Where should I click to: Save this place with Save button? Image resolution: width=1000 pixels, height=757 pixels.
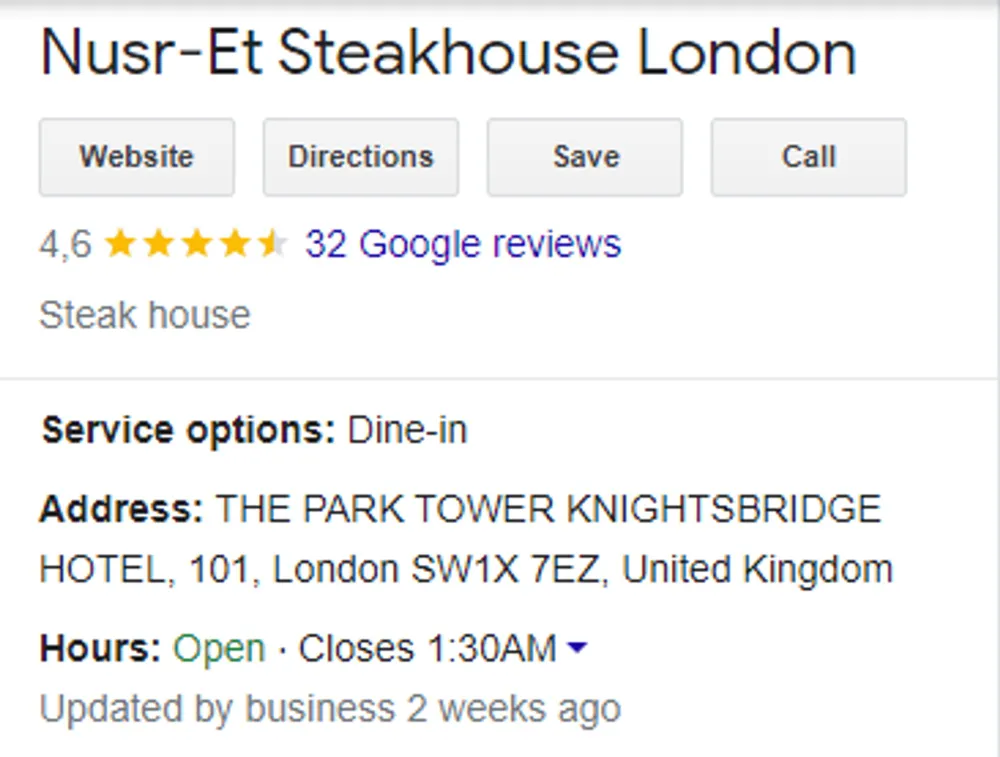(585, 157)
